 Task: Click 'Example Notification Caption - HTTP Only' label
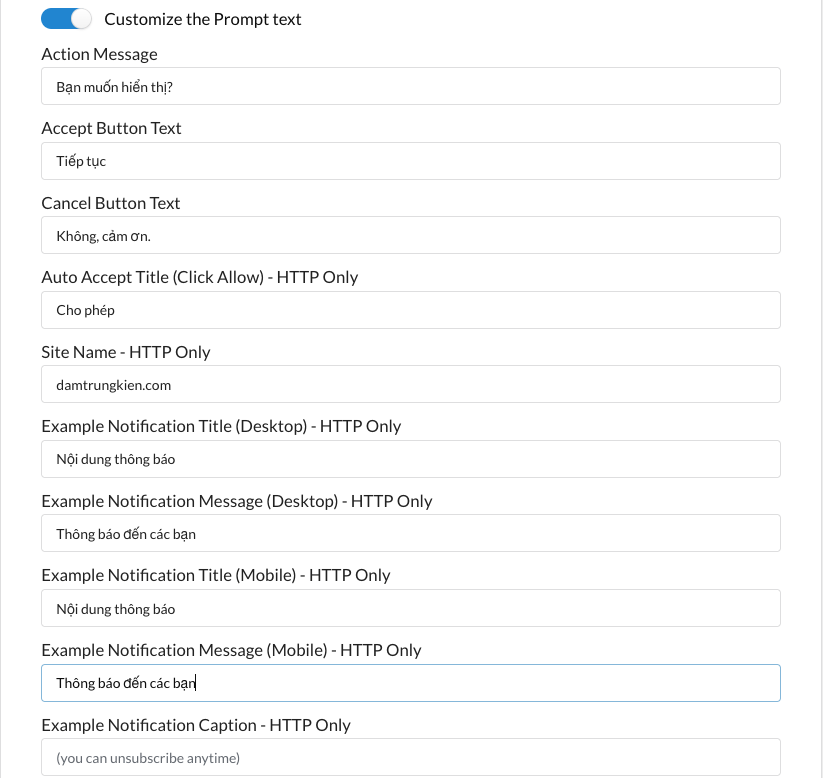click(x=196, y=725)
